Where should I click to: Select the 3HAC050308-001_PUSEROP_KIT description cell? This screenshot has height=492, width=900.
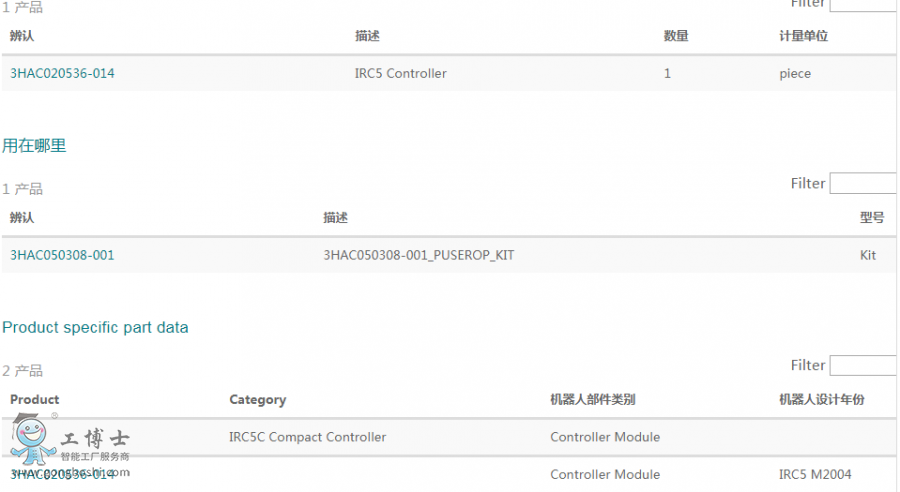point(418,255)
